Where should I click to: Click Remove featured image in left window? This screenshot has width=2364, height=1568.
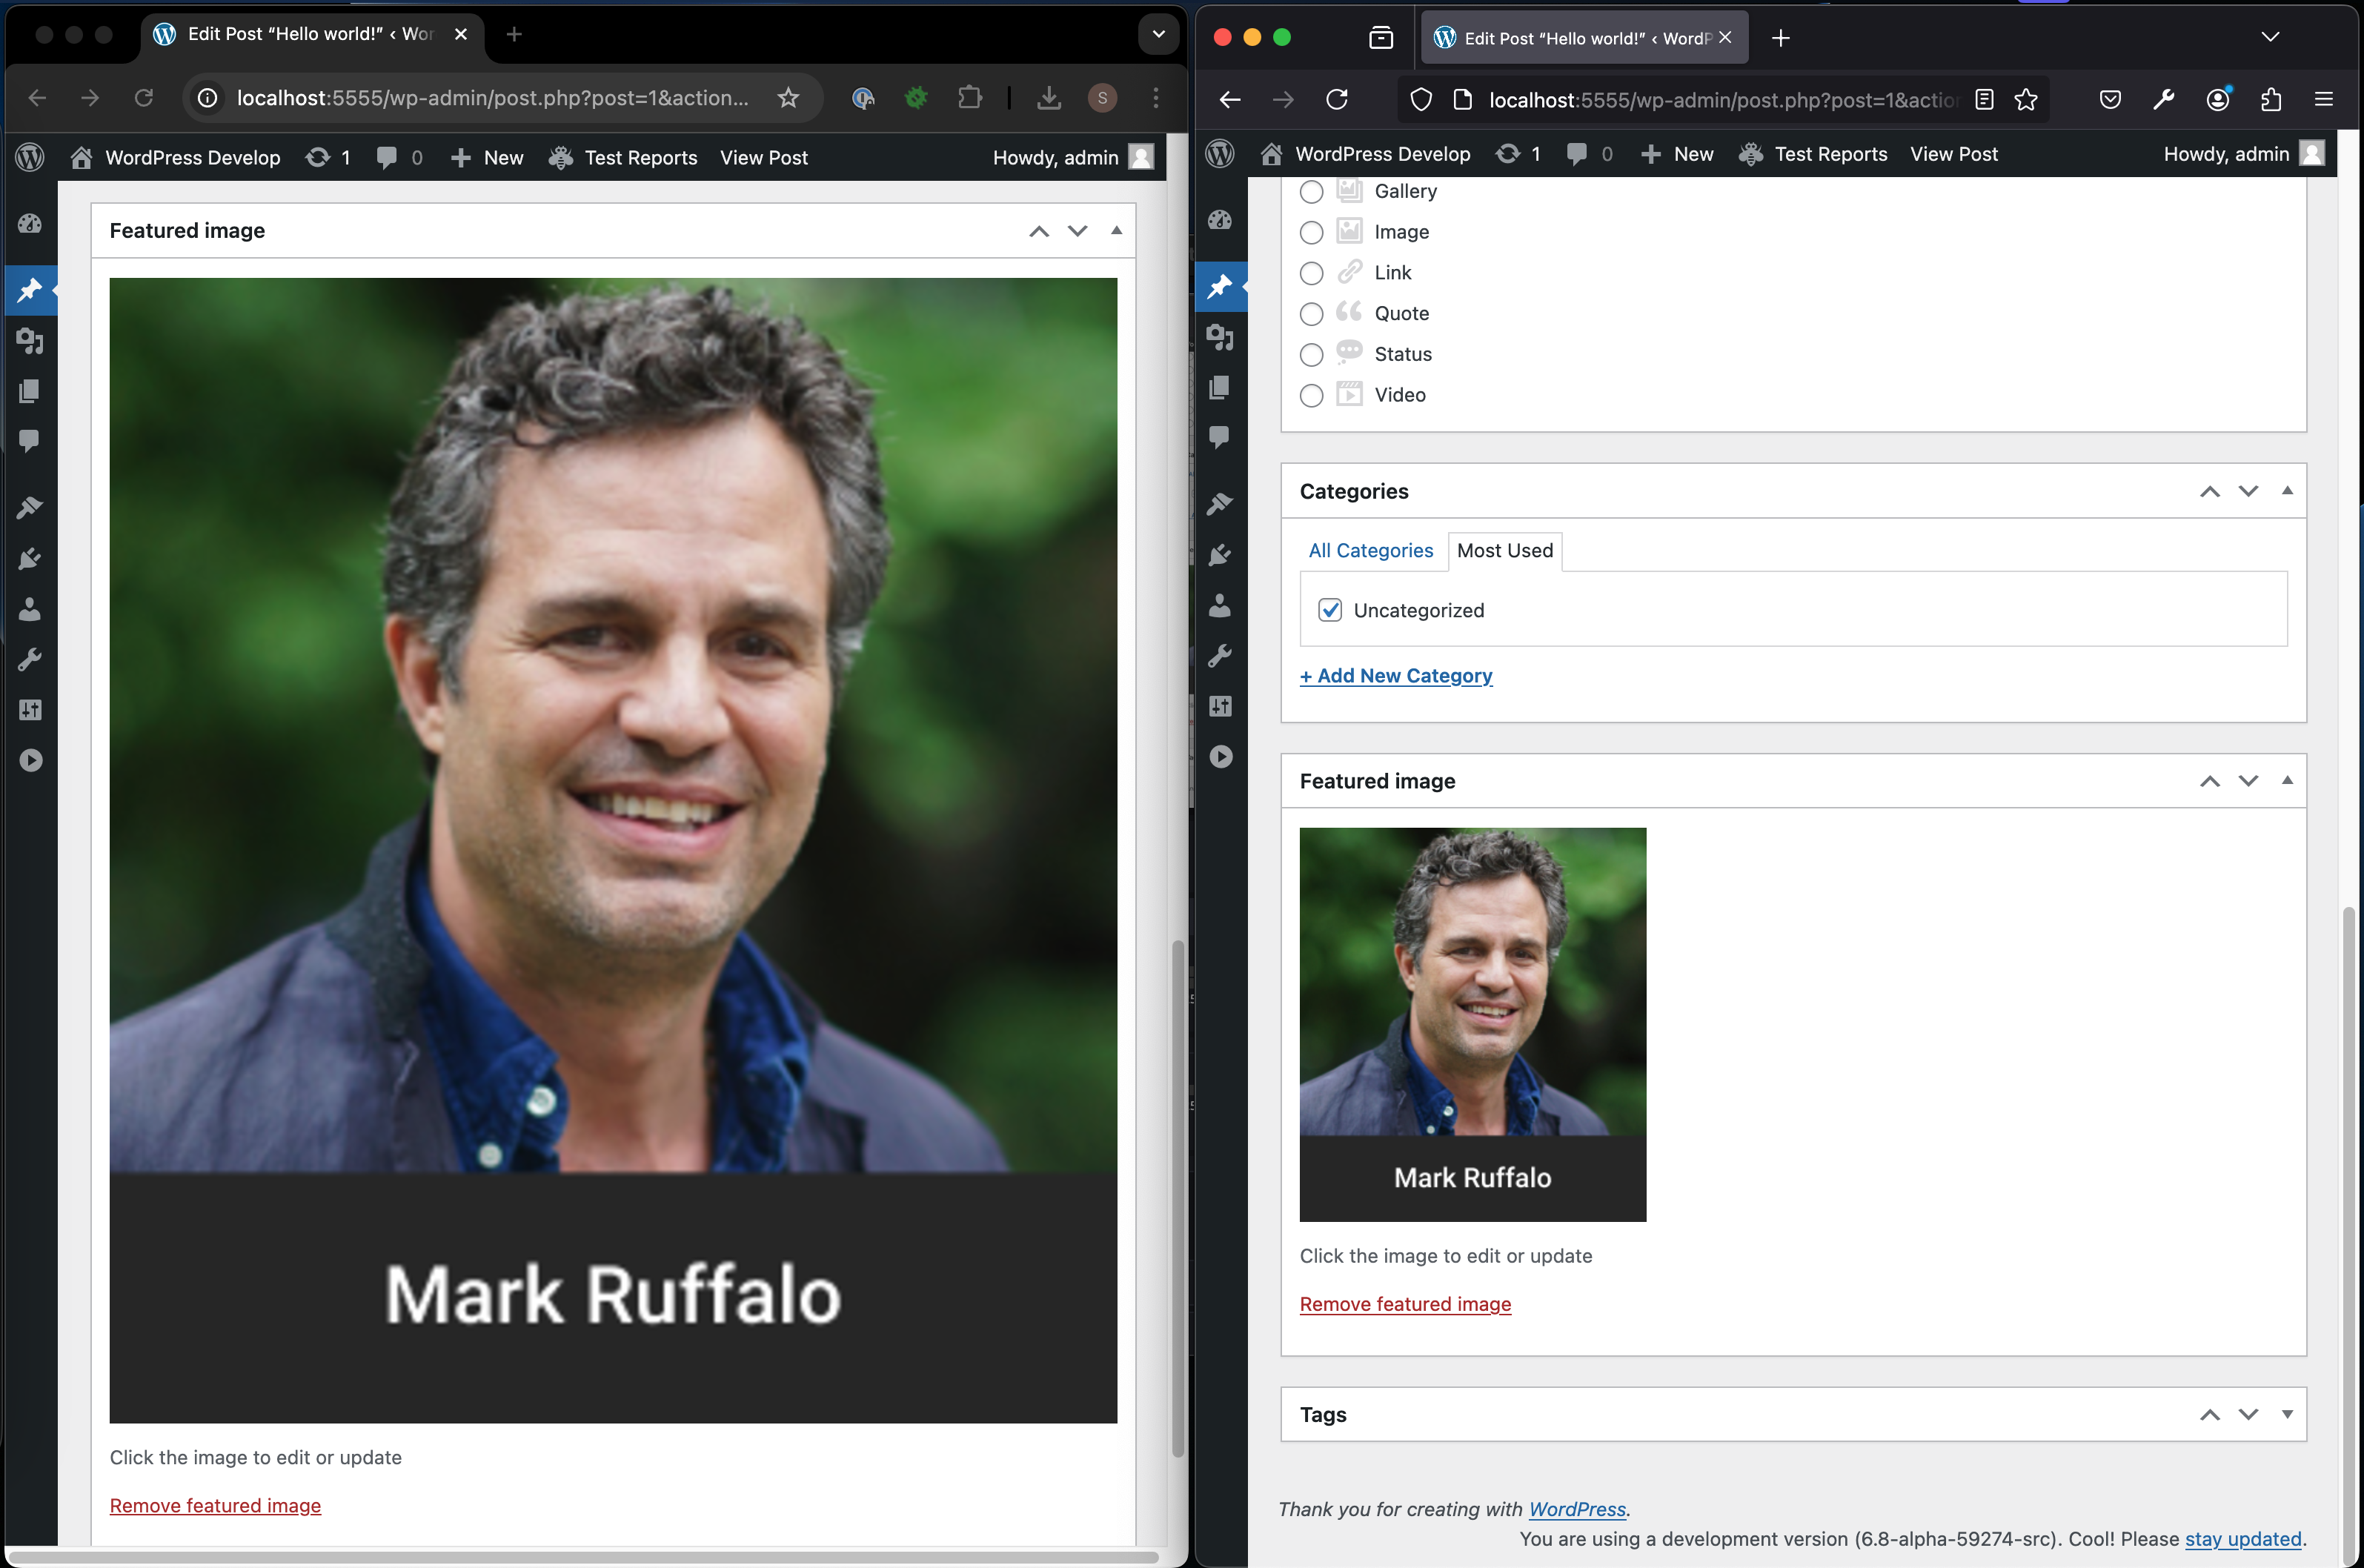pyautogui.click(x=215, y=1505)
